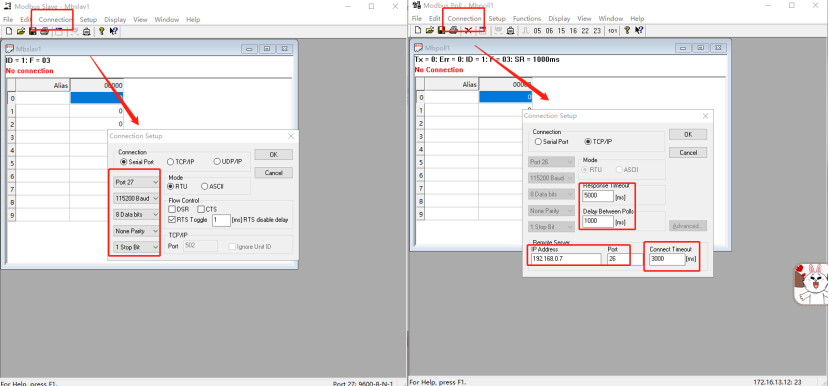
Task: Uncheck the RTS Toggle checkbox
Action: (172, 219)
